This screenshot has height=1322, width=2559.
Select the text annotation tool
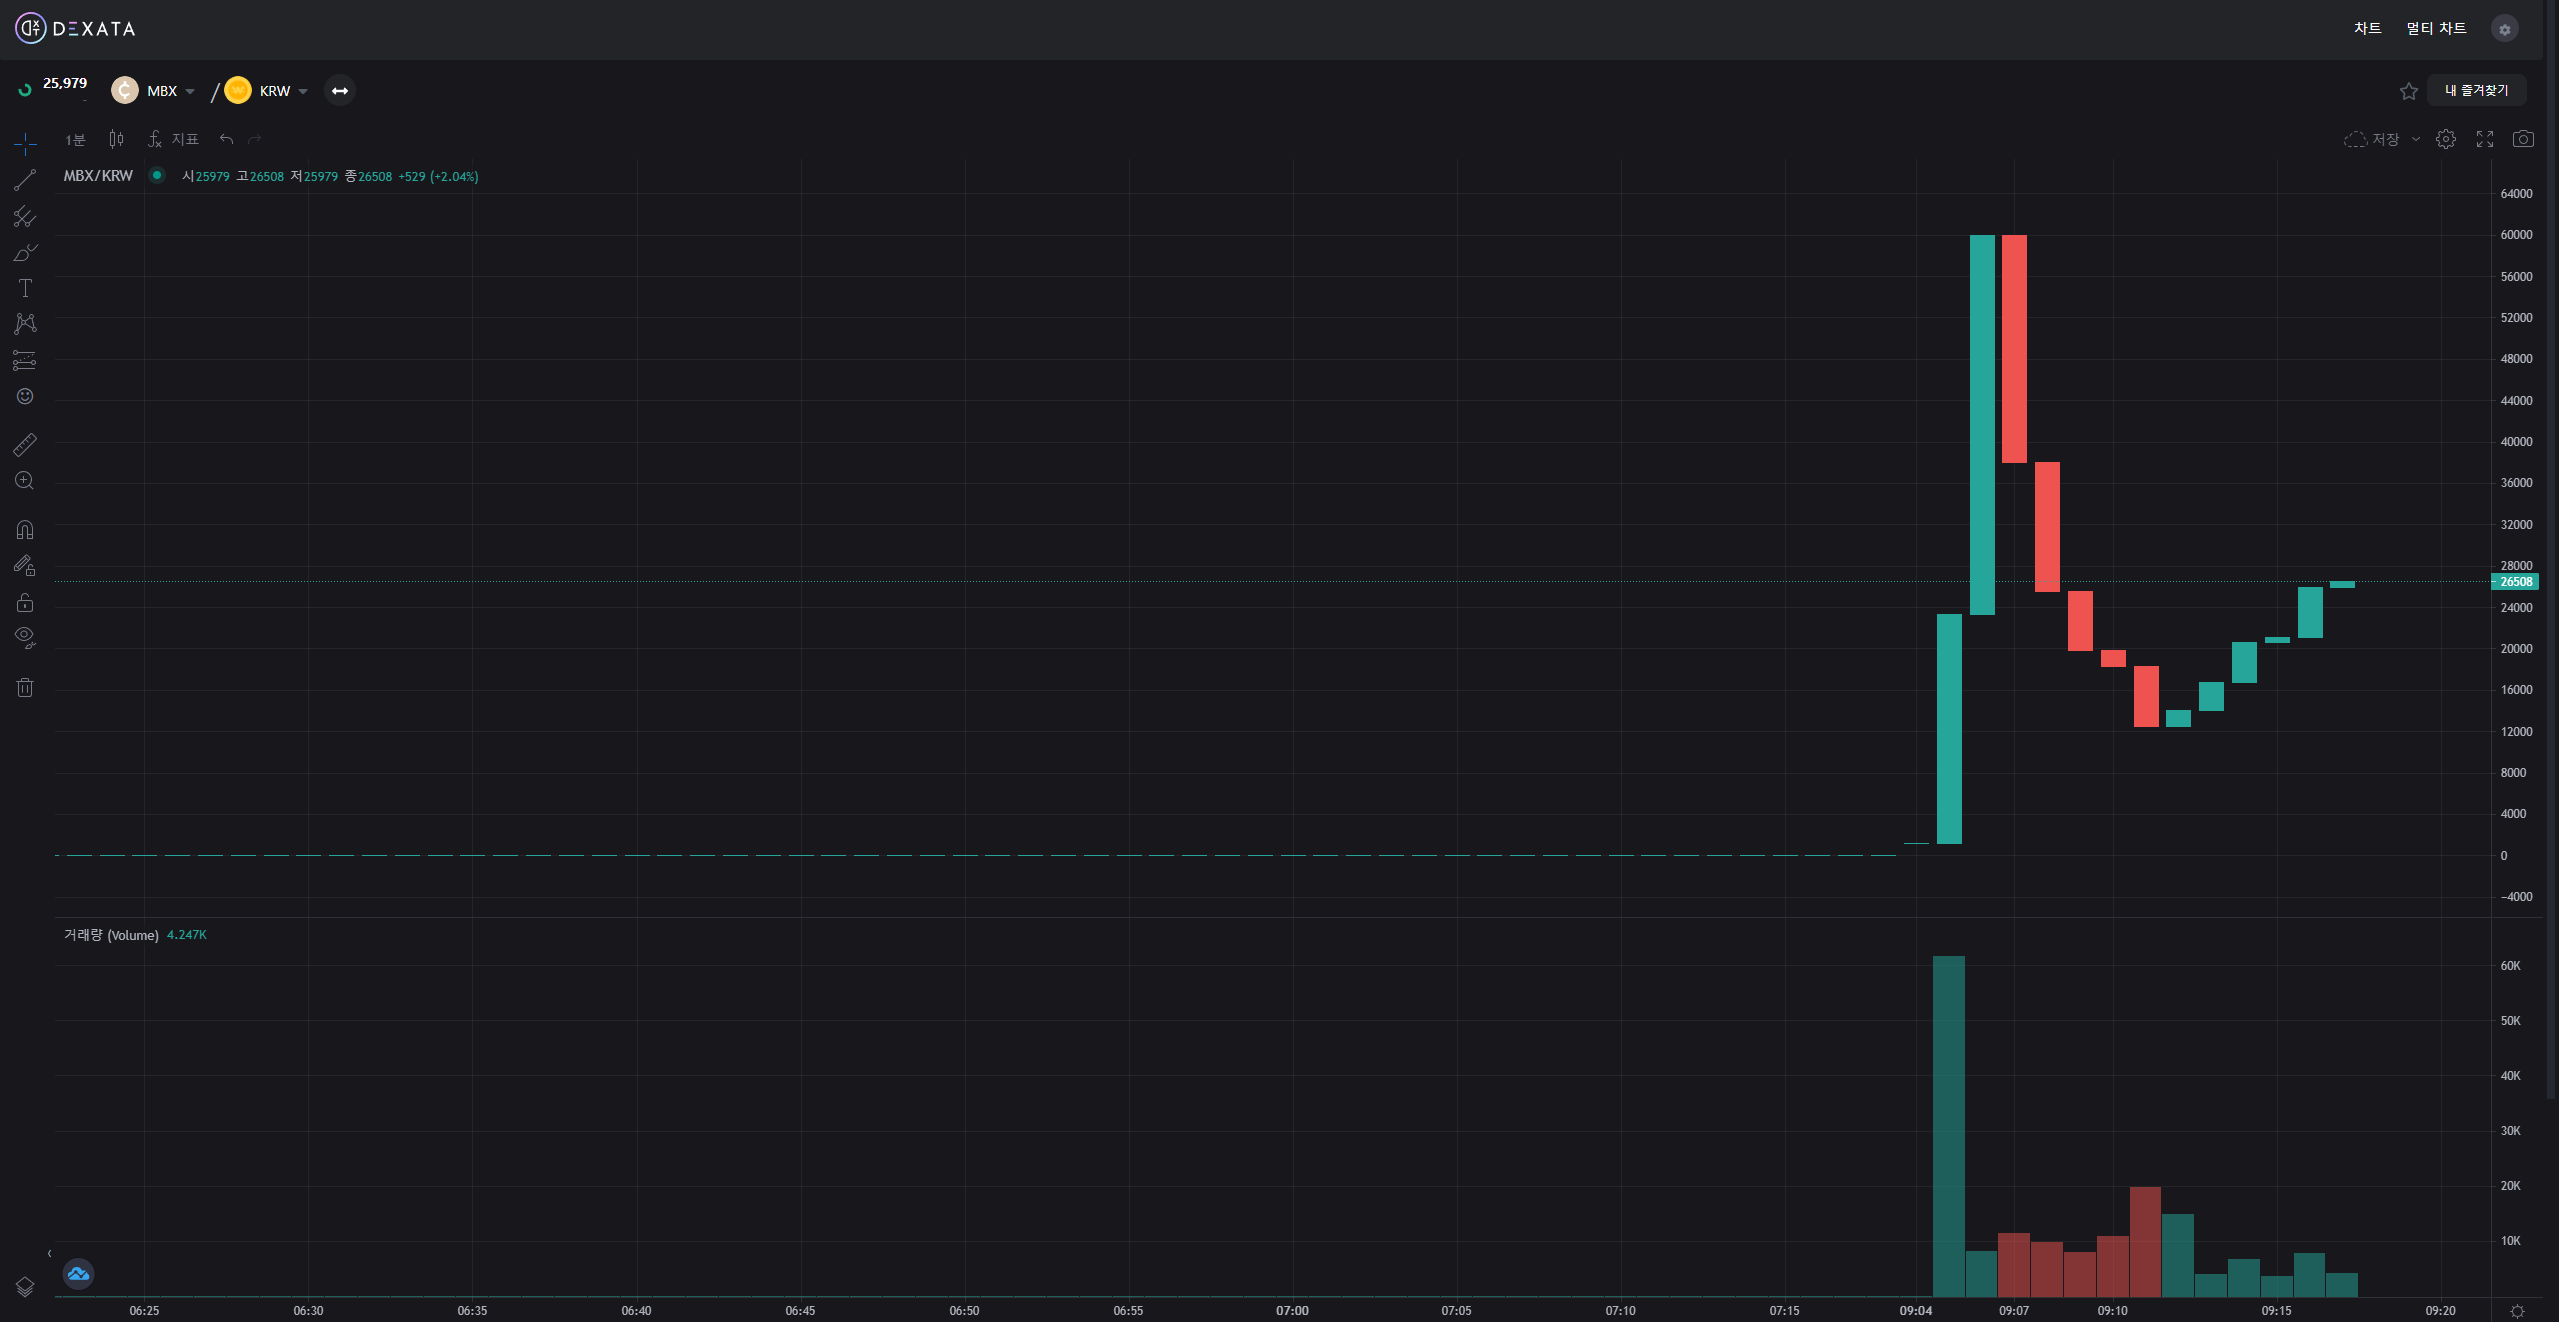pos(25,289)
